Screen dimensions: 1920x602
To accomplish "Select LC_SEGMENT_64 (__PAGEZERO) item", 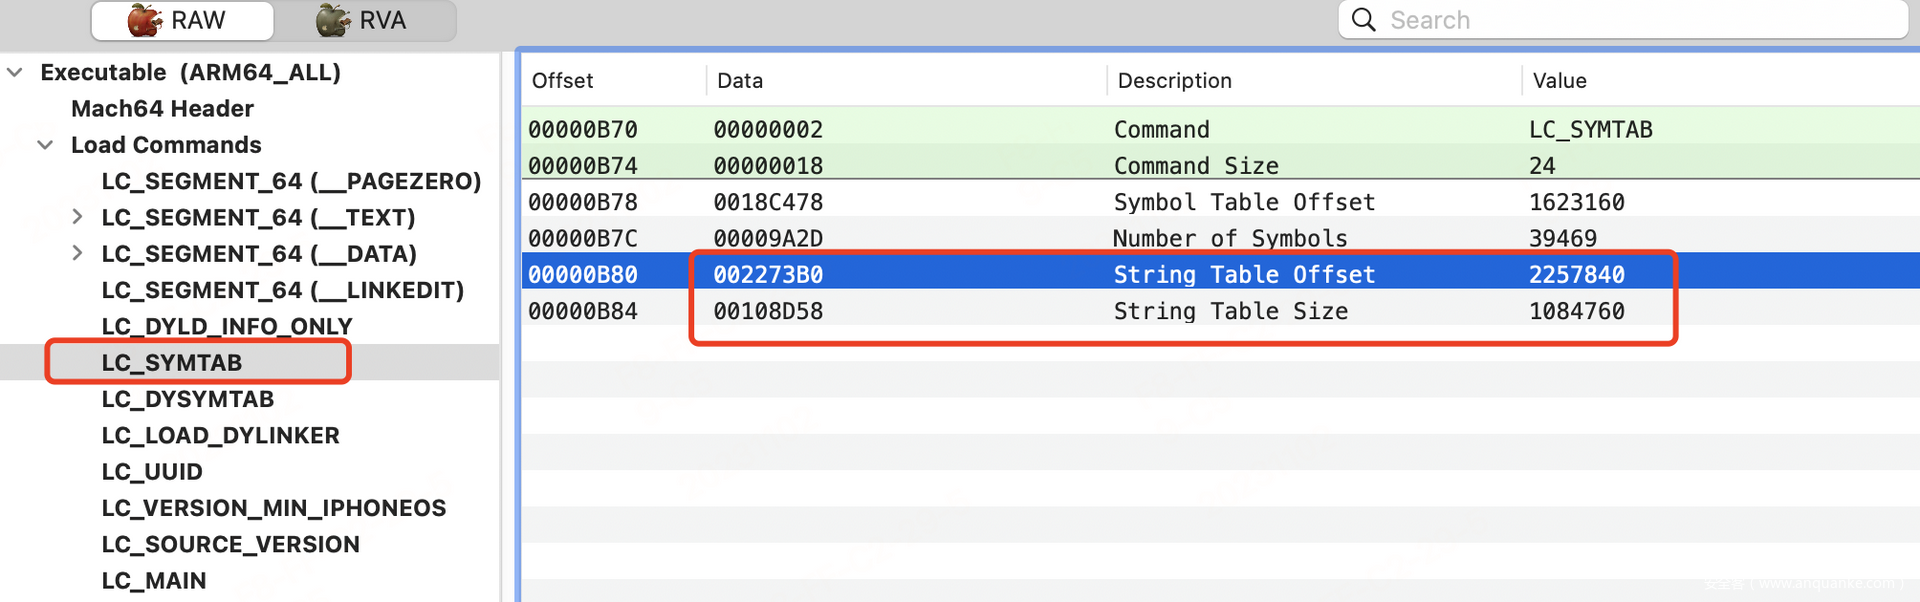I will pyautogui.click(x=291, y=181).
